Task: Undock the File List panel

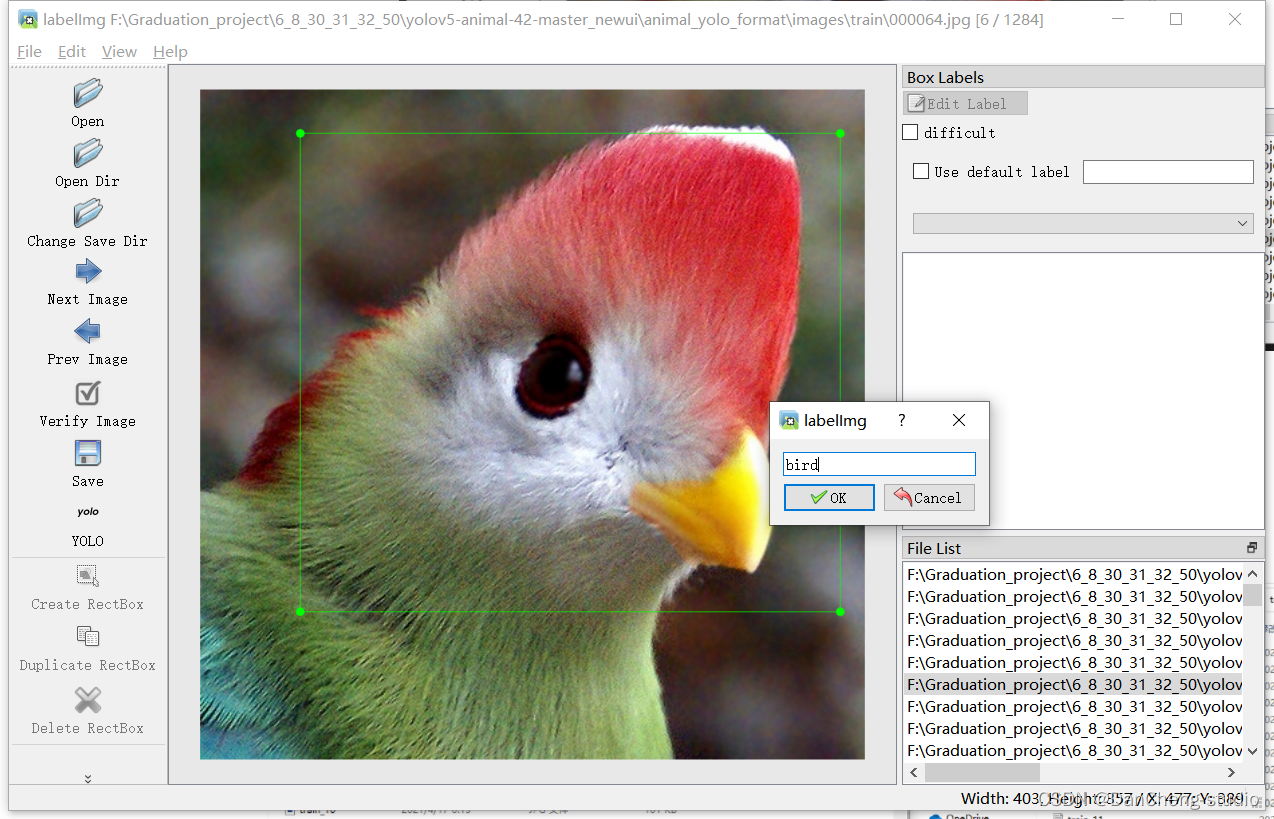Action: pyautogui.click(x=1252, y=548)
